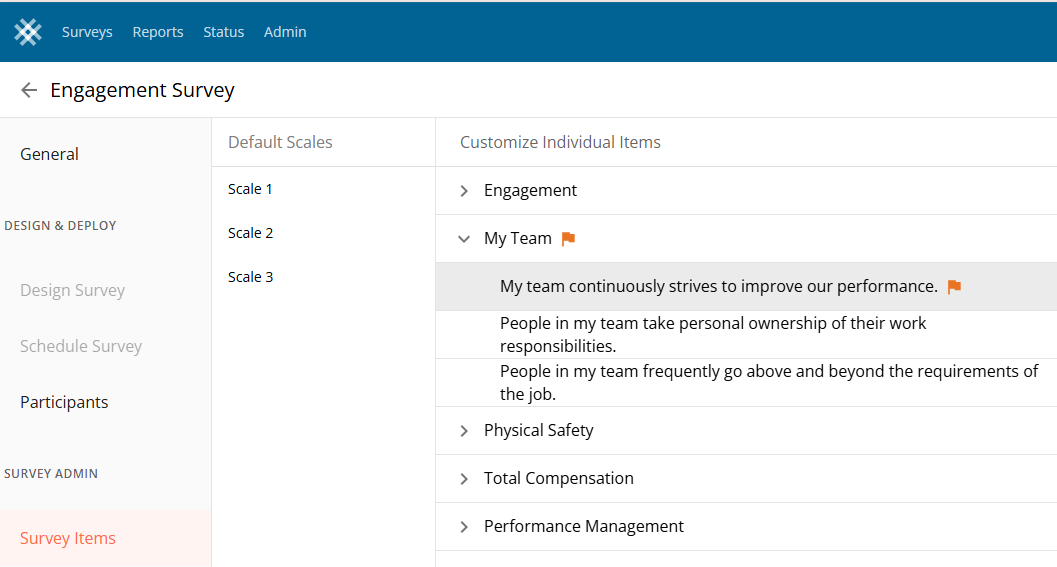The height and width of the screenshot is (567, 1057).
Task: Open the Participants sidebar page
Action: point(64,402)
